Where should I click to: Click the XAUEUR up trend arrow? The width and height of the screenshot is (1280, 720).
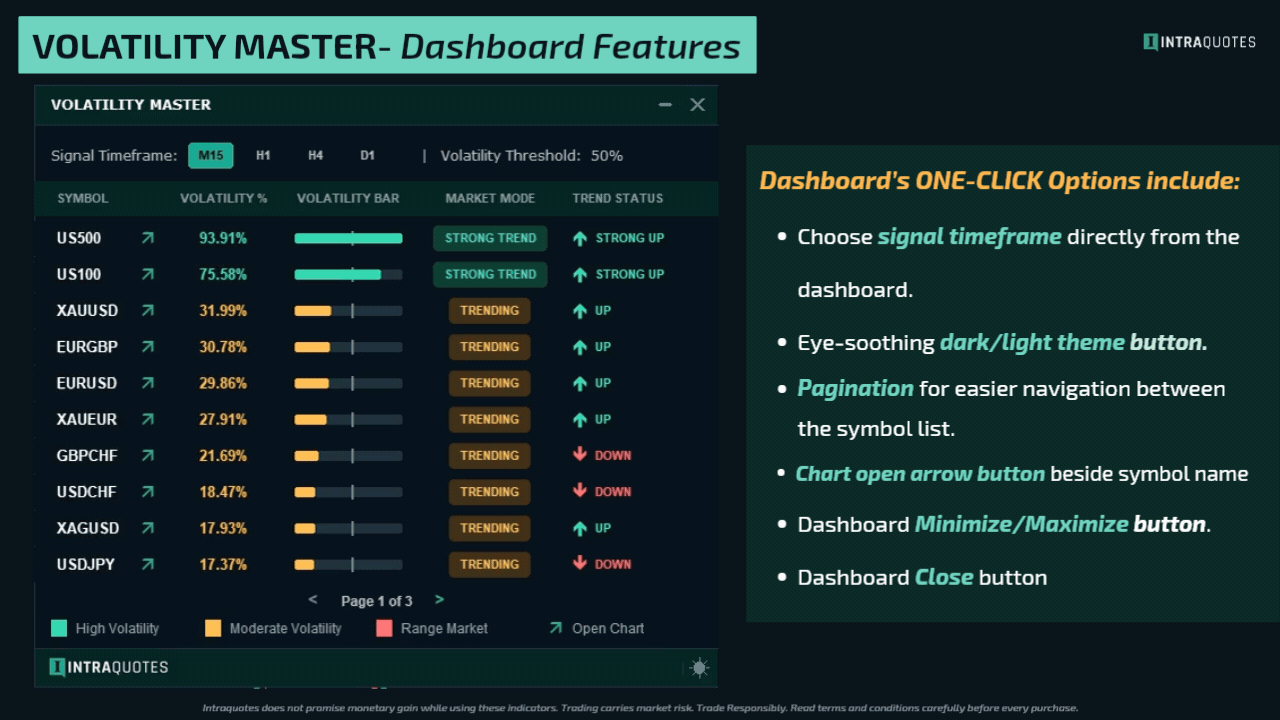[580, 419]
